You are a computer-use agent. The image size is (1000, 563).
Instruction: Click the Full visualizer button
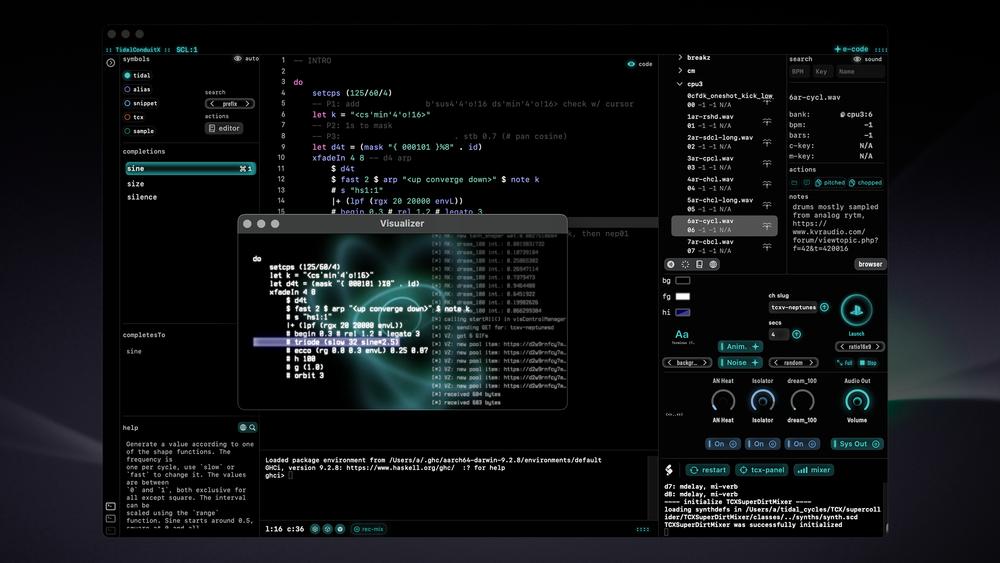(844, 363)
